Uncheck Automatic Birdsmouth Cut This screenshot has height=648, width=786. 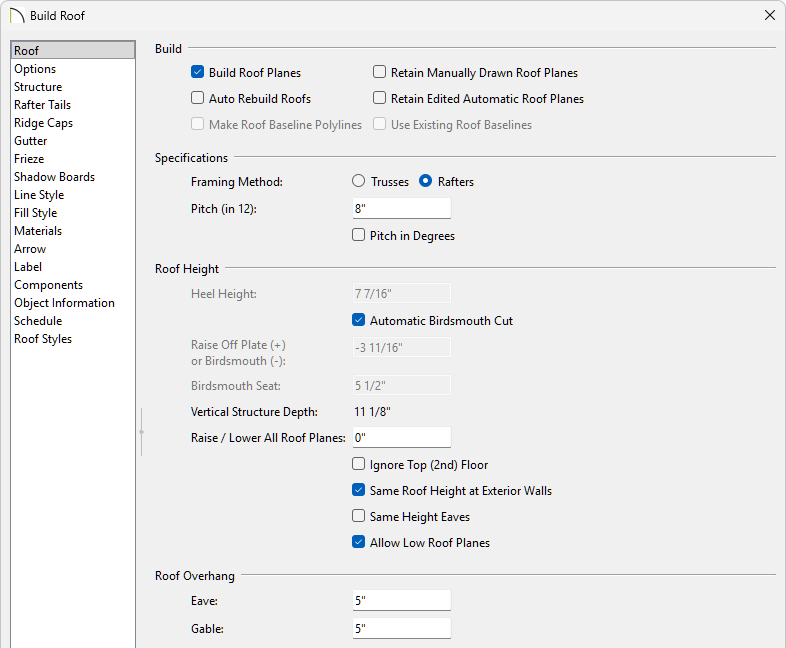(359, 321)
